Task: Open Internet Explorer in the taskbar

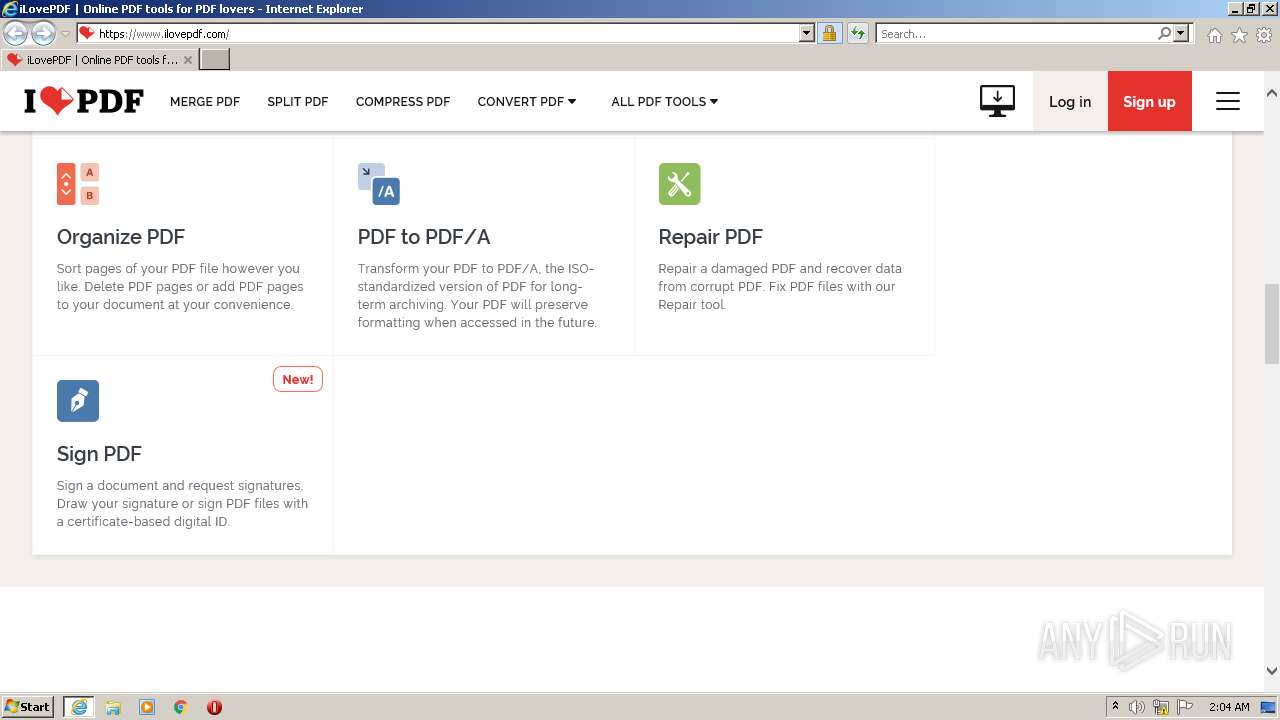Action: pos(78,707)
